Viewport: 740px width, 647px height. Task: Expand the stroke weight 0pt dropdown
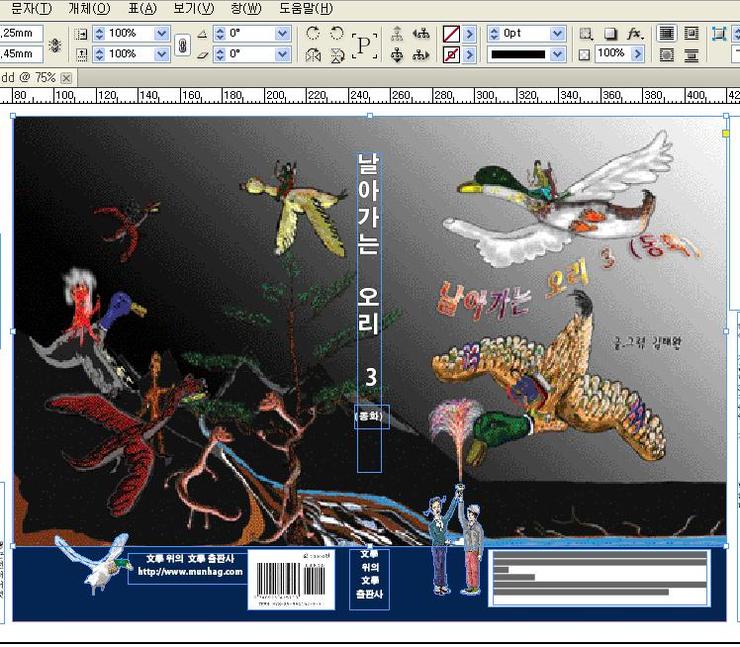[557, 33]
